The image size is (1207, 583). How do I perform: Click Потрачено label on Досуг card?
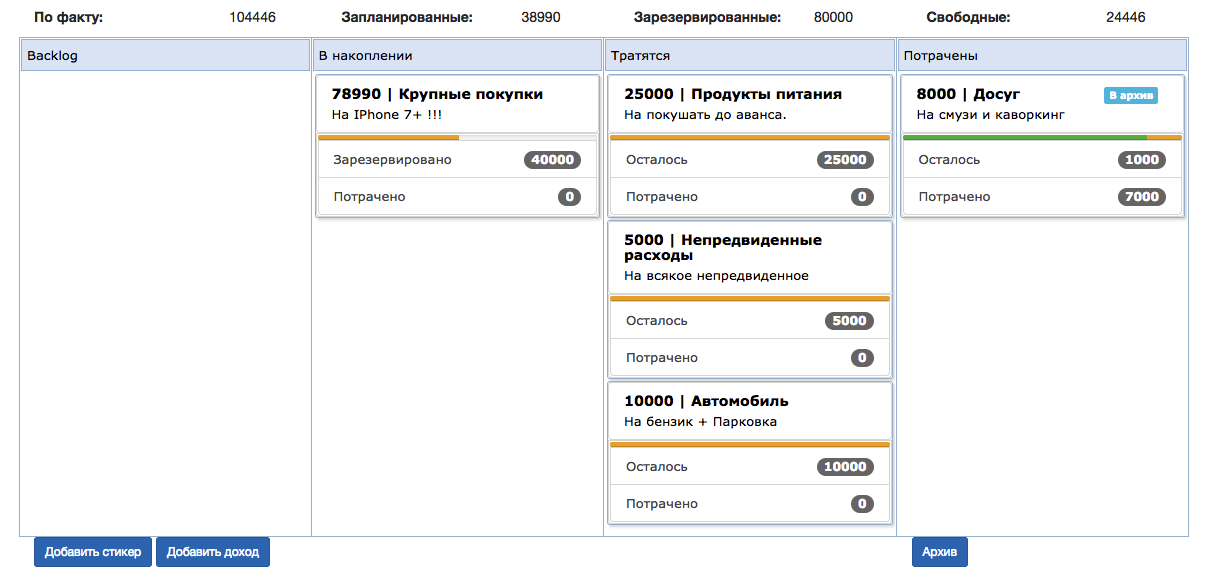point(954,197)
